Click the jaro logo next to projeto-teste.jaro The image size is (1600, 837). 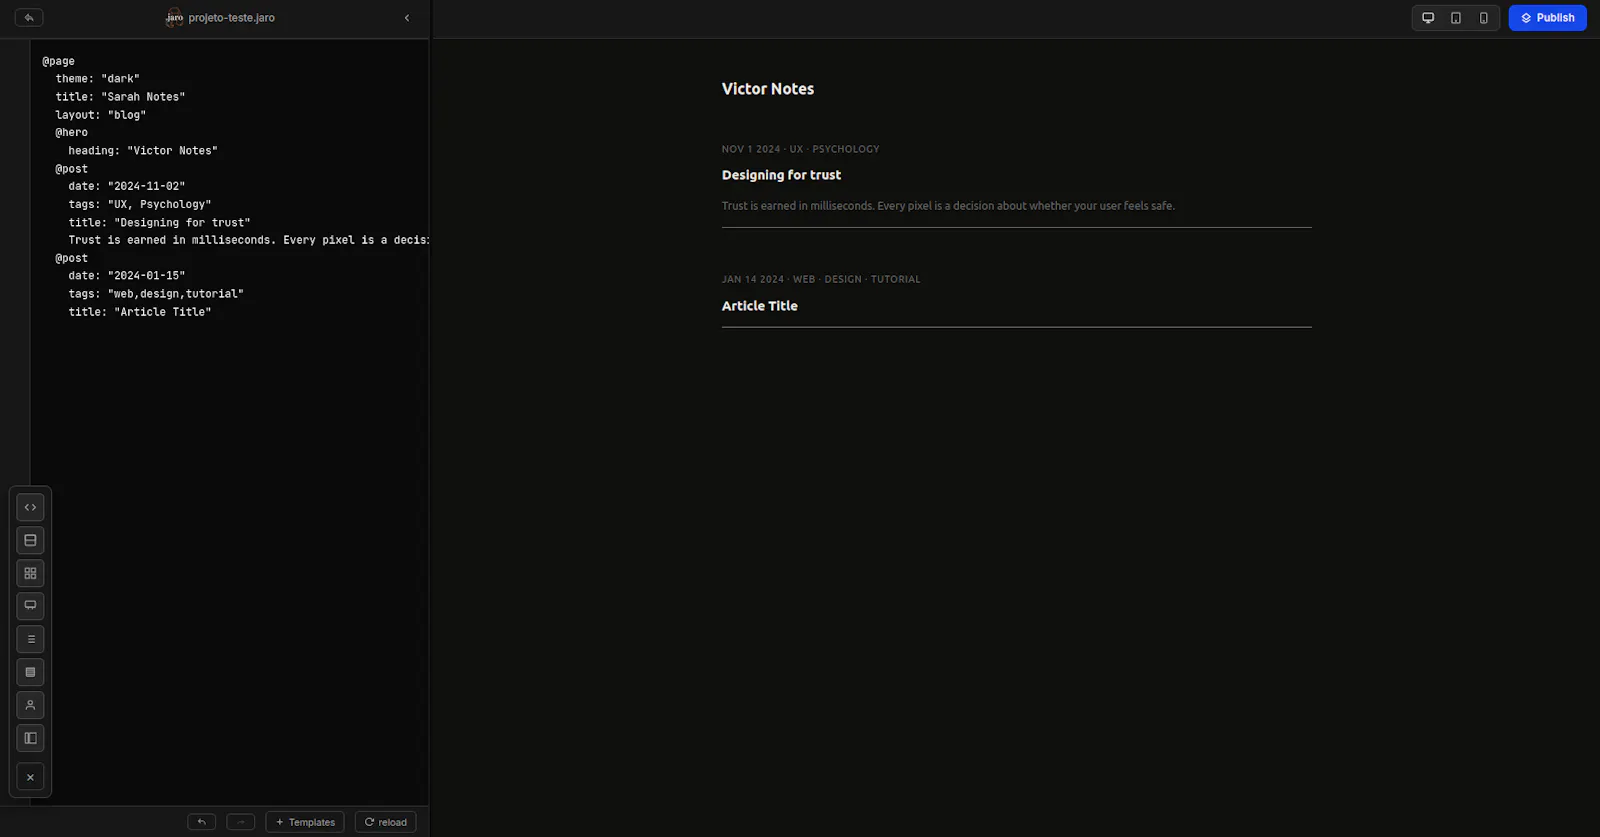tap(175, 17)
